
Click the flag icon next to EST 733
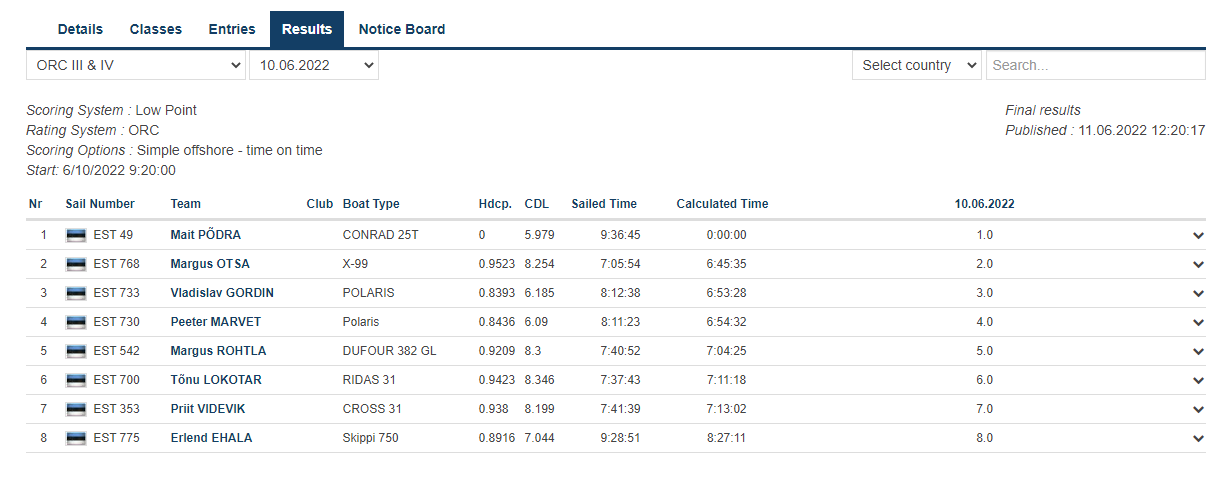pyautogui.click(x=76, y=293)
